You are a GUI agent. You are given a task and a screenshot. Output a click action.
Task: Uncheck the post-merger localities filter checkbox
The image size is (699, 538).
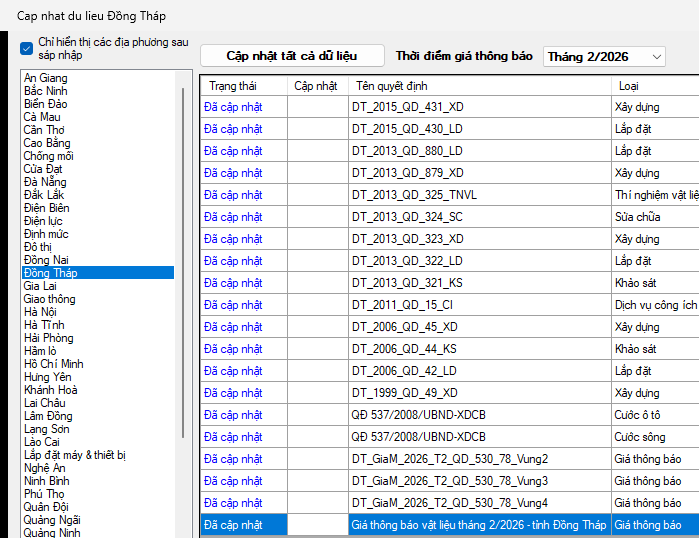[x=27, y=48]
